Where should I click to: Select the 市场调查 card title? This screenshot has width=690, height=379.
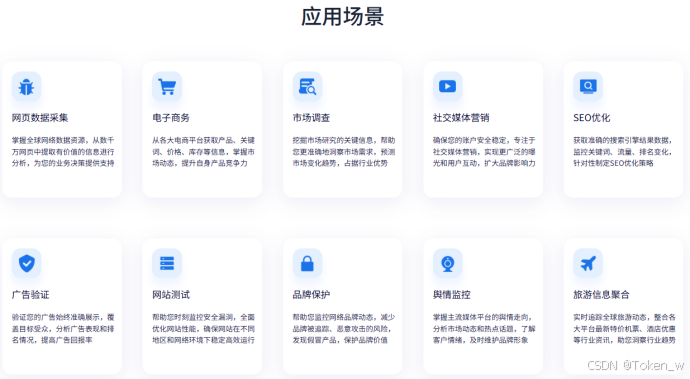tap(311, 118)
